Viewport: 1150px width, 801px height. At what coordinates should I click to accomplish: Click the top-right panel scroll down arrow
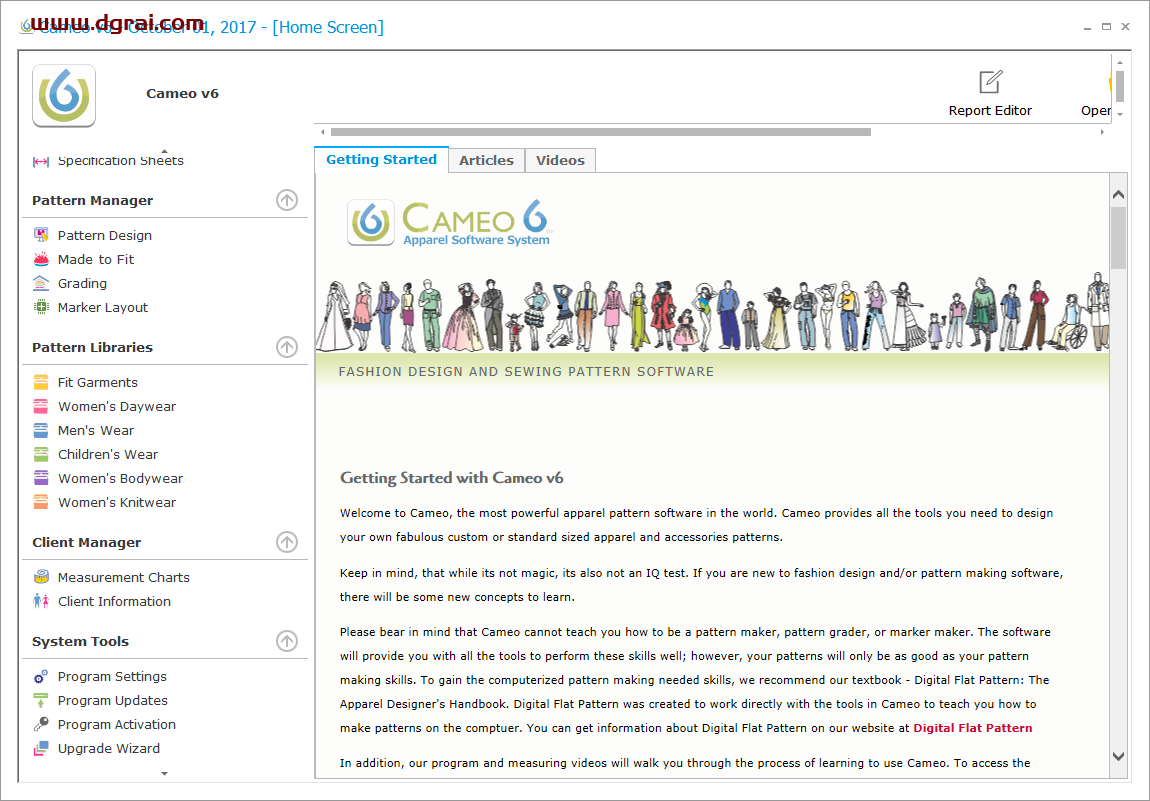(1120, 114)
